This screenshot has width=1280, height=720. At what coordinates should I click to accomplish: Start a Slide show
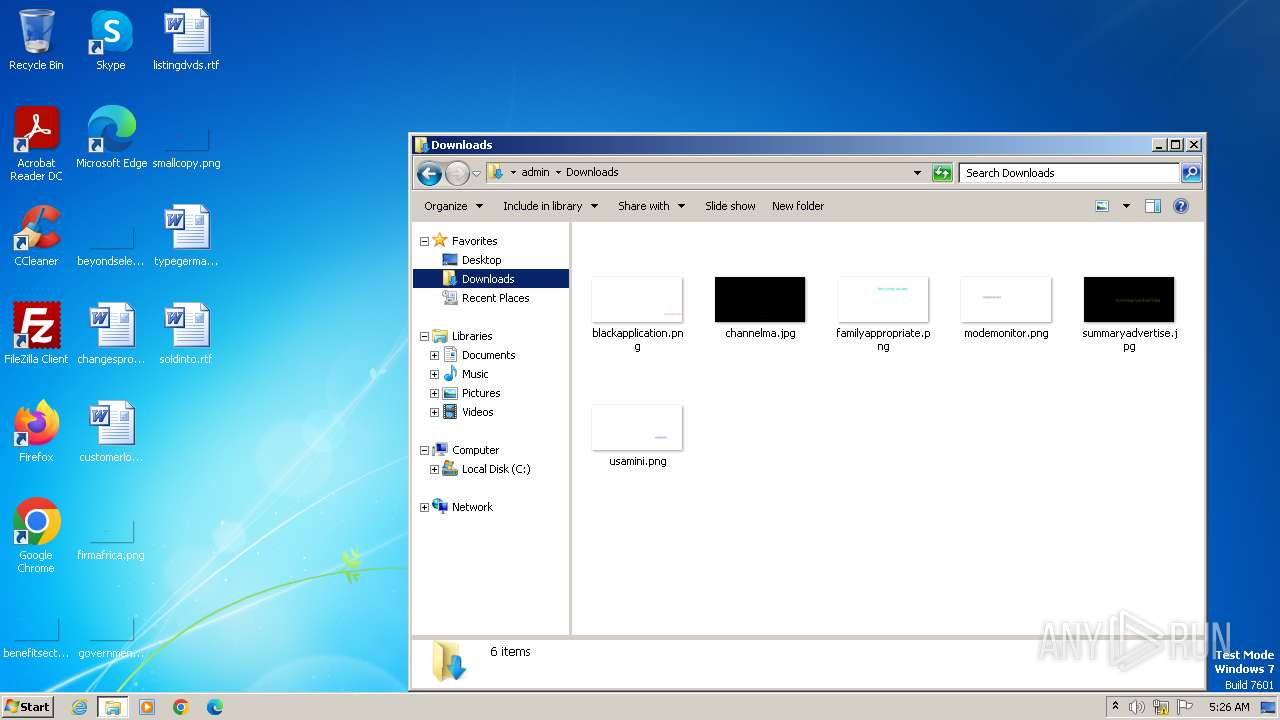point(730,206)
